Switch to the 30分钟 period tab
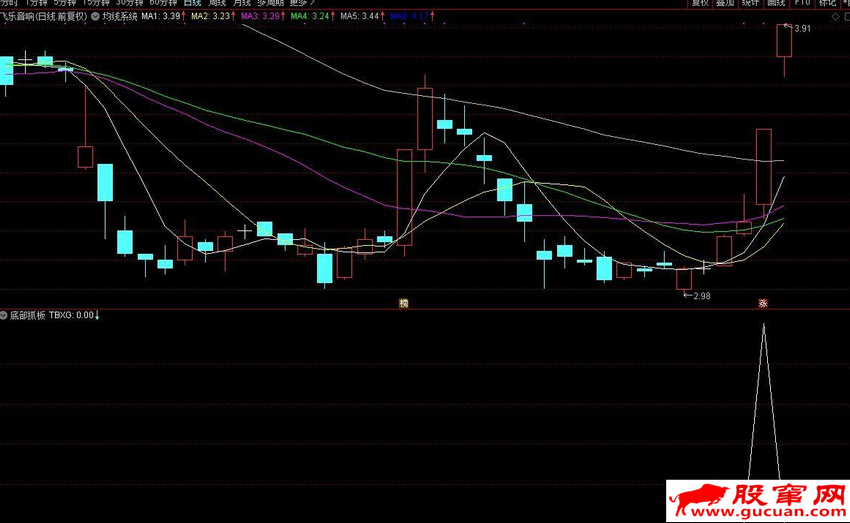 [x=130, y=3]
